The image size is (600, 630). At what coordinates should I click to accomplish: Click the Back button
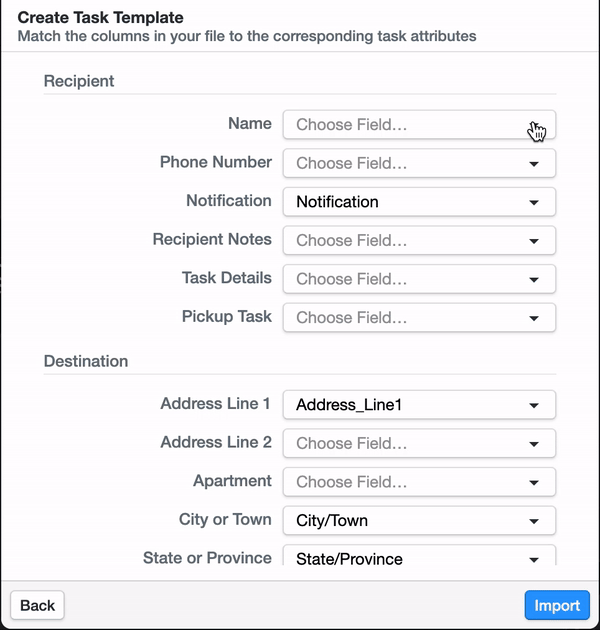click(x=37, y=605)
